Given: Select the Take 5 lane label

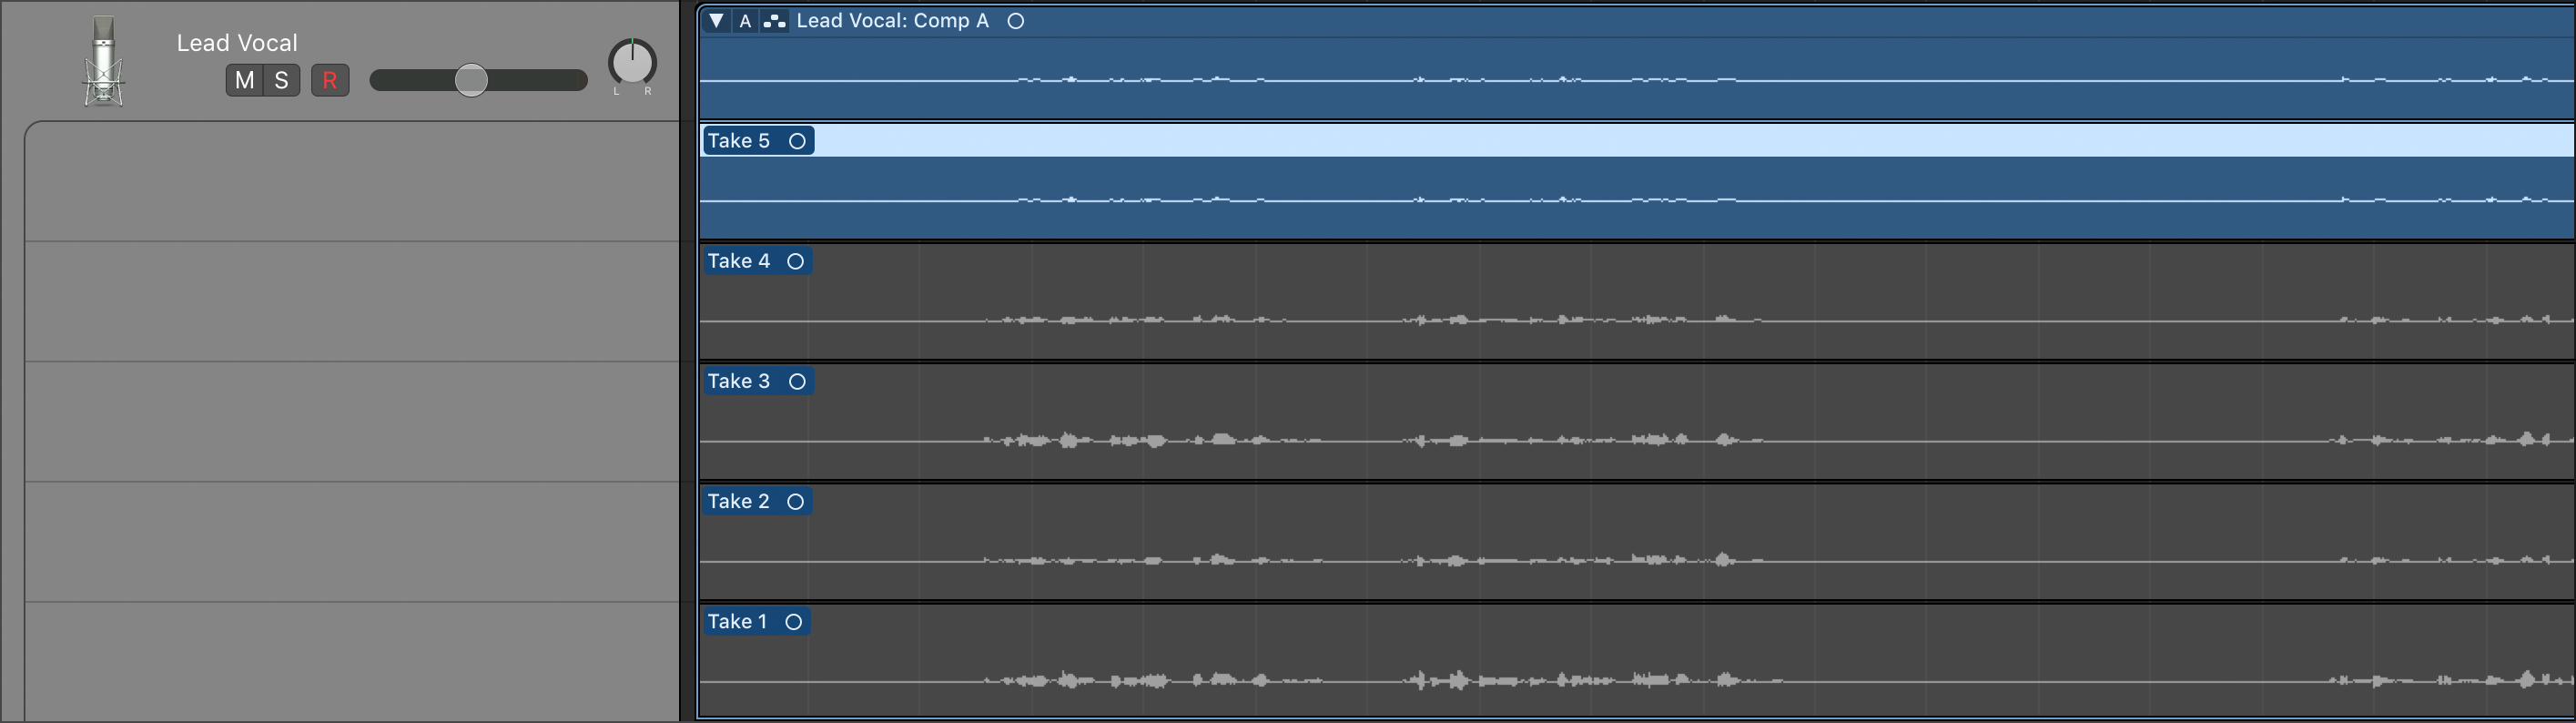Looking at the screenshot, I should tap(738, 141).
